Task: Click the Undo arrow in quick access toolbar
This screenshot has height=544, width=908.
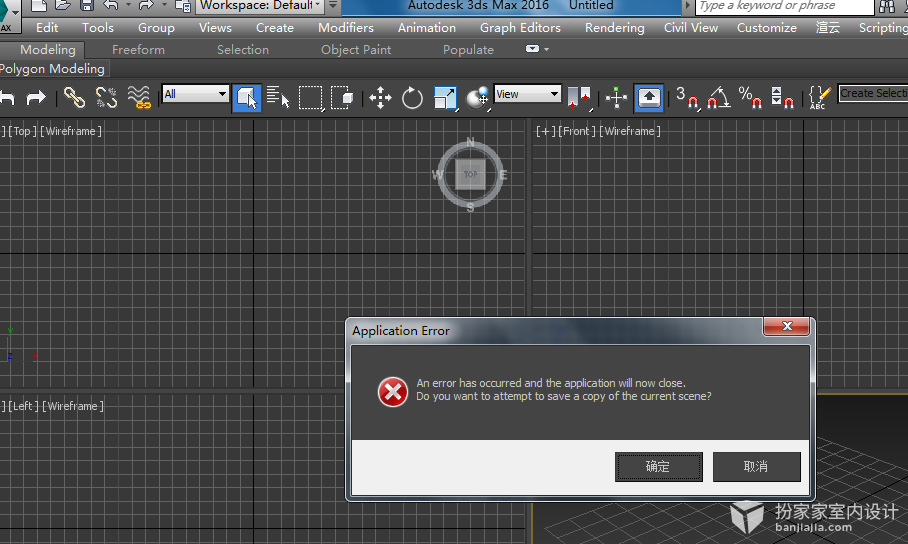Action: point(111,6)
